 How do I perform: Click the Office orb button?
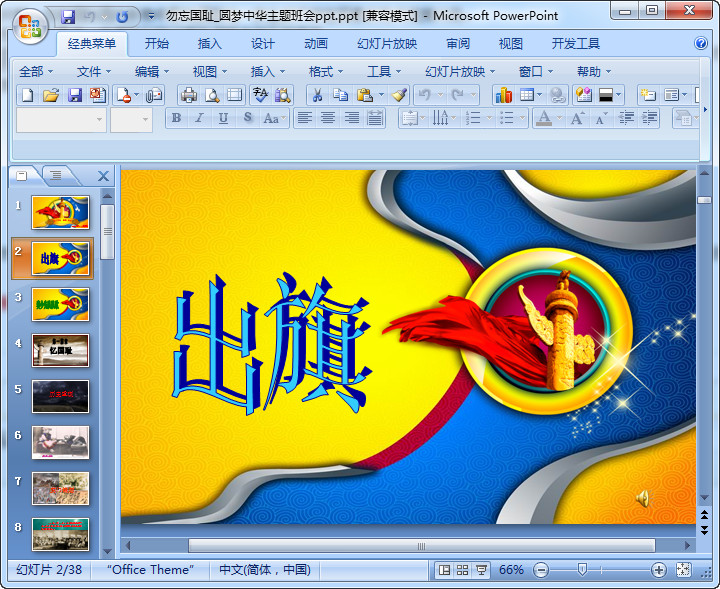pyautogui.click(x=30, y=27)
